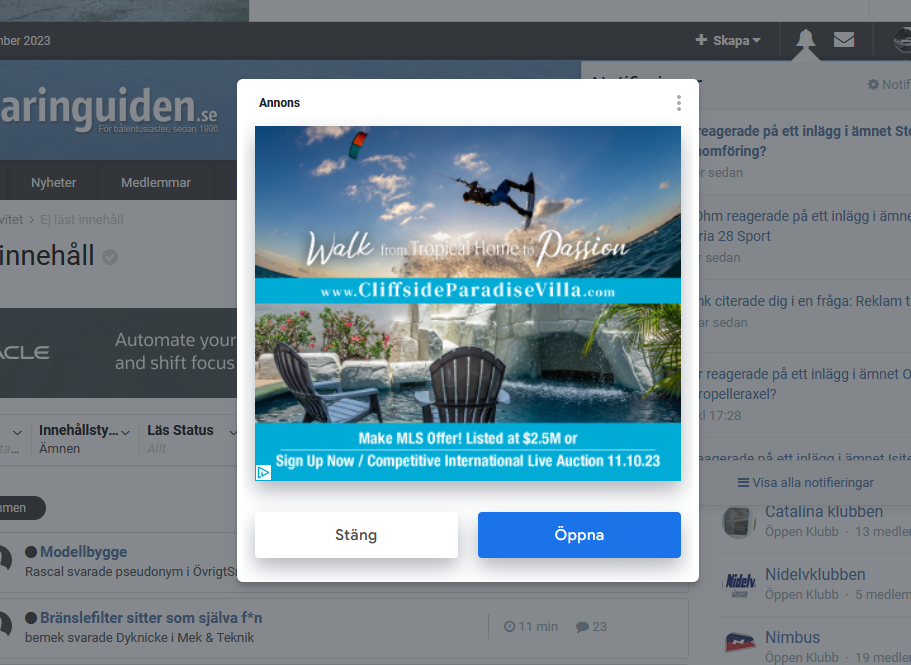
Task: Open the notification settings gear icon
Action: 873,85
